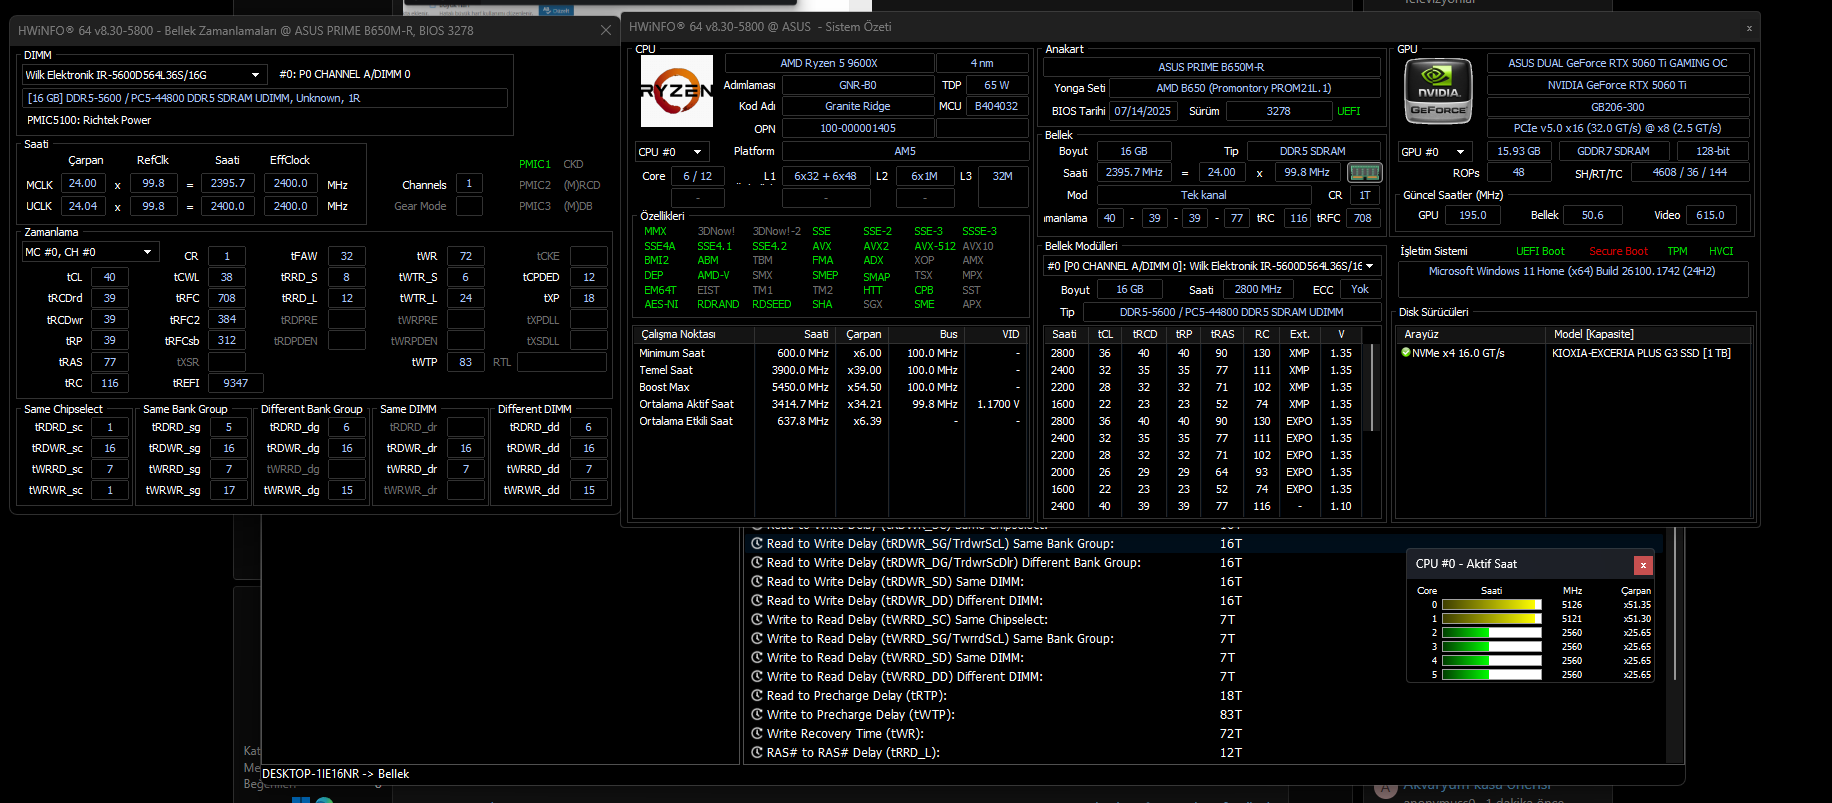The image size is (1832, 803).
Task: Click the AMD Ryzen logo in CPU panel
Action: pyautogui.click(x=677, y=91)
